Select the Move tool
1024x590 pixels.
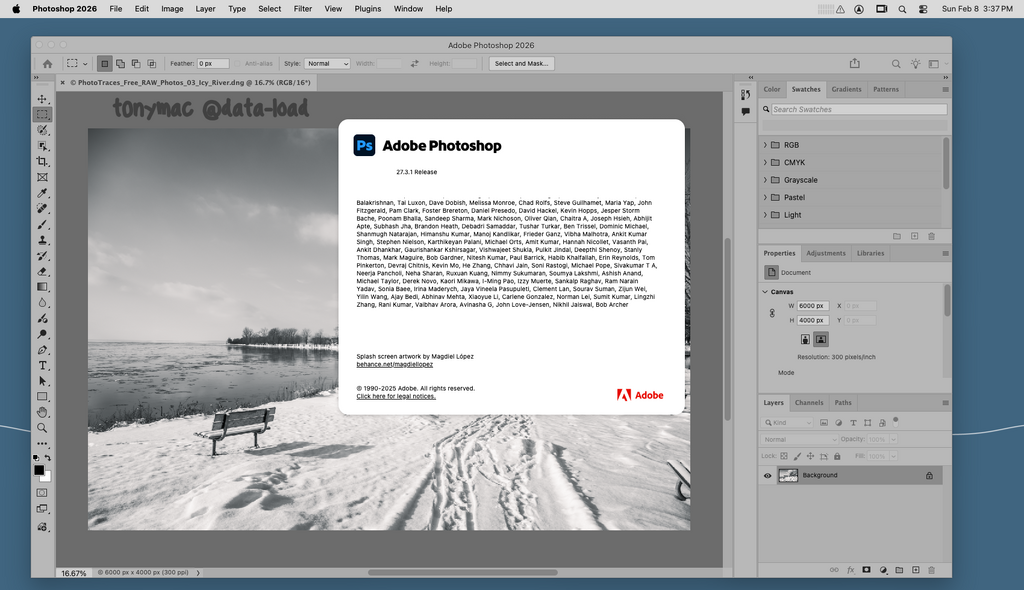pyautogui.click(x=42, y=99)
